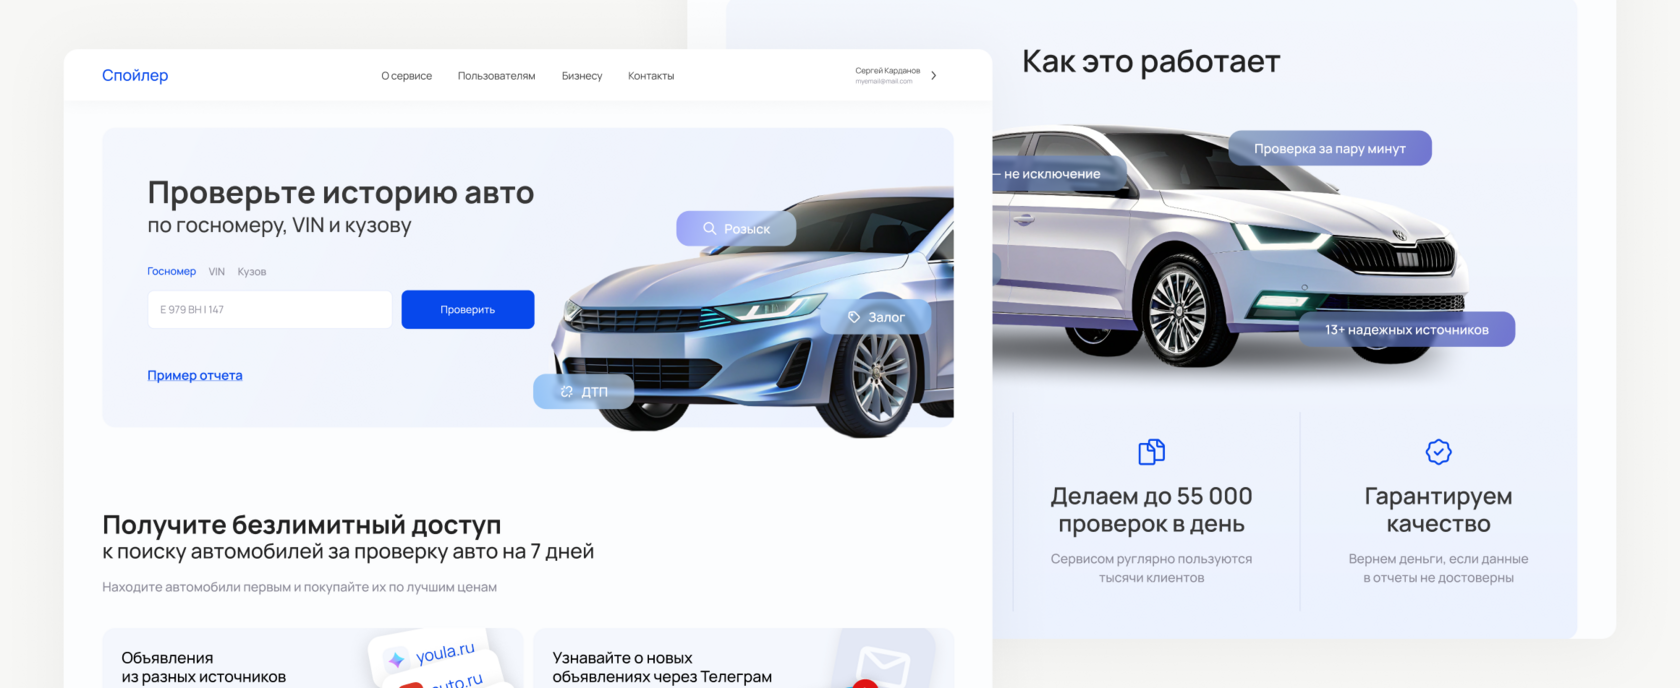
Task: Open Контакты in the navigation
Action: tap(651, 76)
